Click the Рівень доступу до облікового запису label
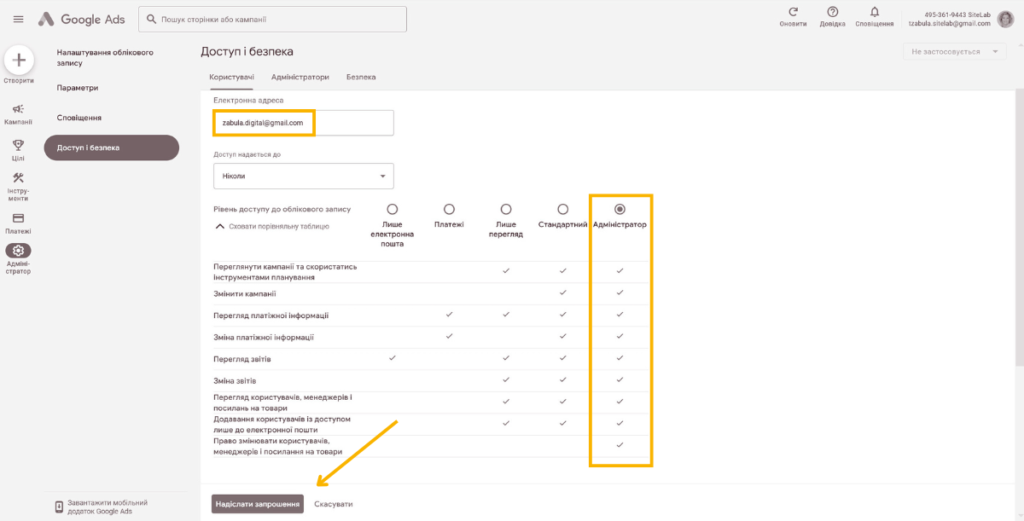Viewport: 1024px width, 521px height. (282, 210)
